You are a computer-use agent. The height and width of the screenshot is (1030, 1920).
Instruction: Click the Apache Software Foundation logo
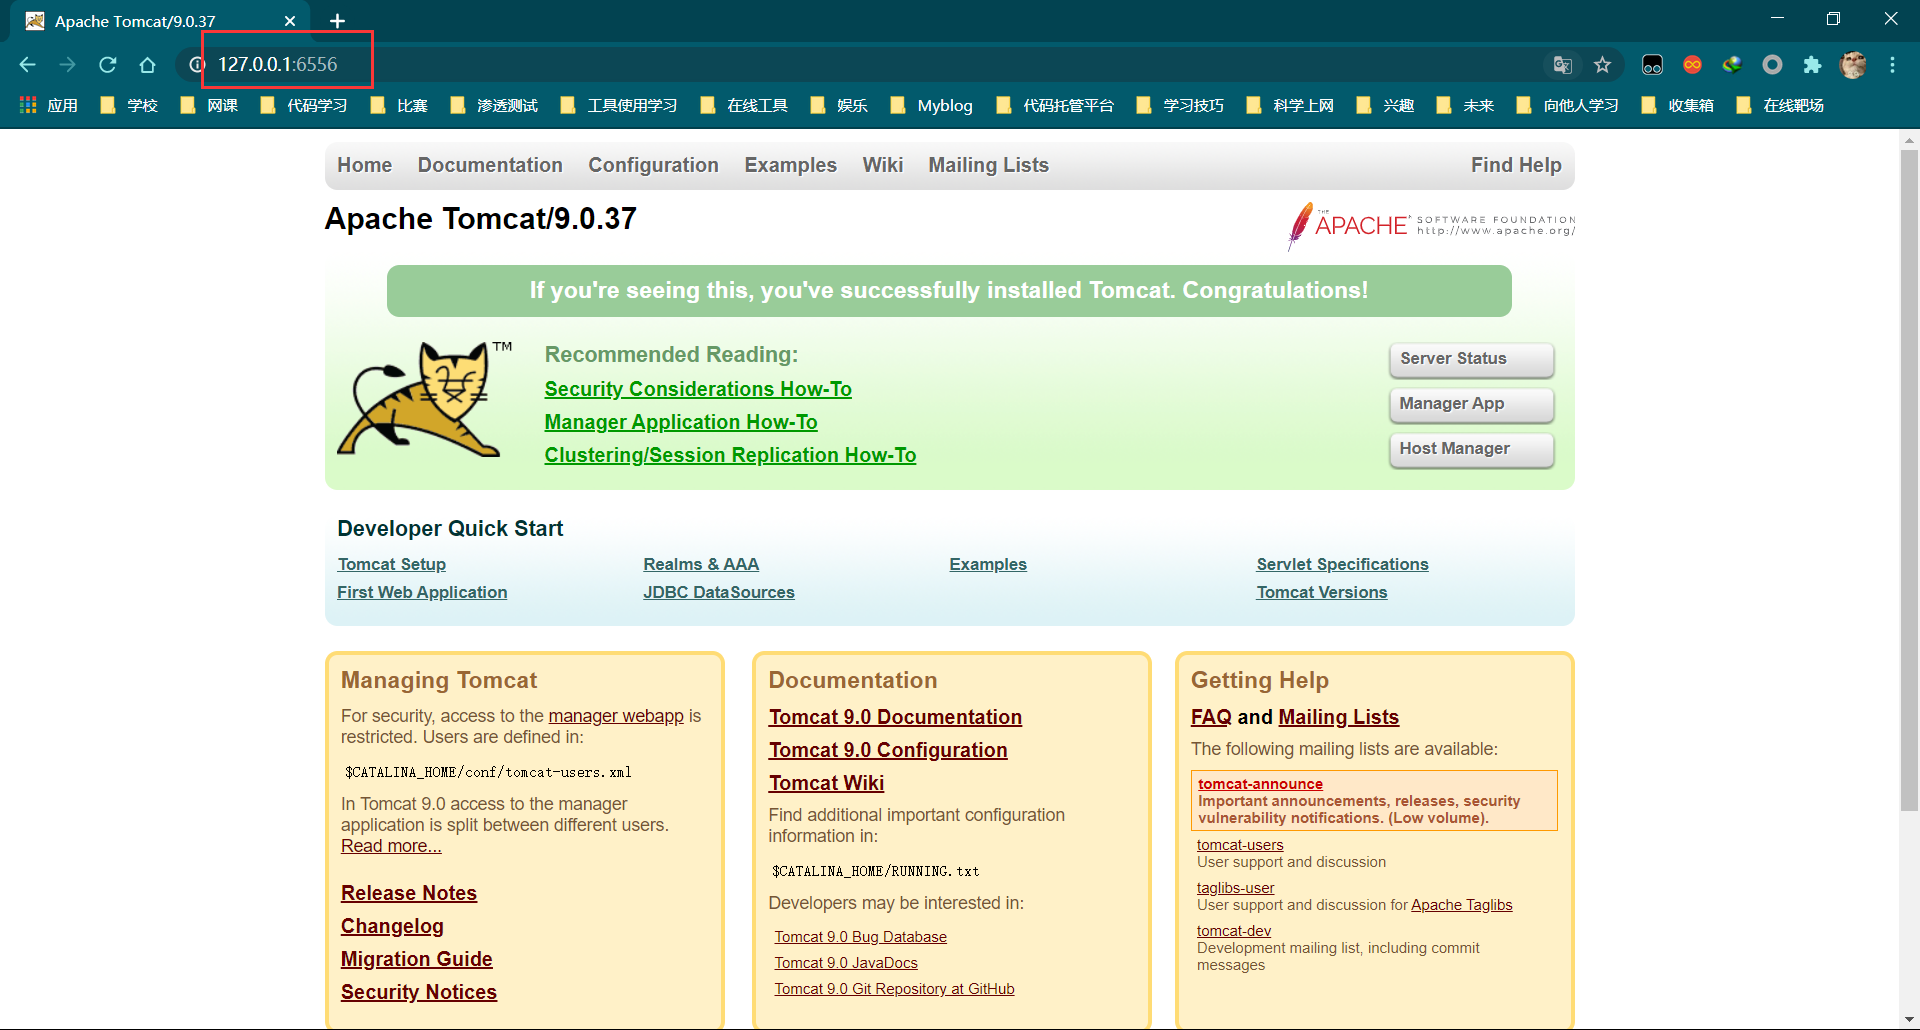pyautogui.click(x=1431, y=225)
